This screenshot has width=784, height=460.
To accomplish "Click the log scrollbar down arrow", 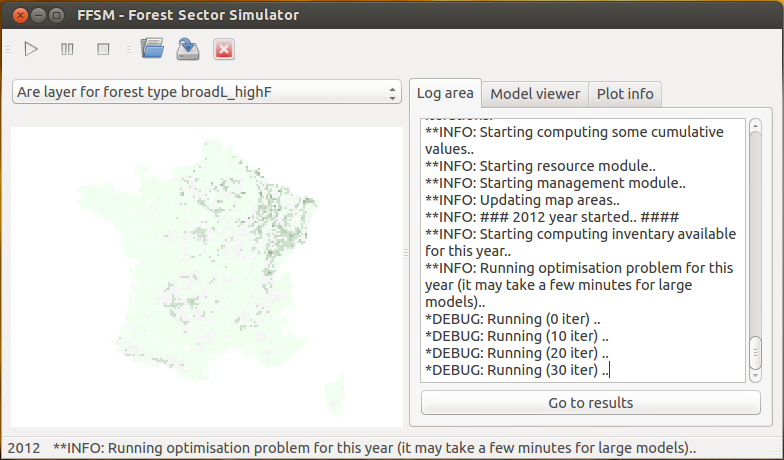I will point(756,376).
